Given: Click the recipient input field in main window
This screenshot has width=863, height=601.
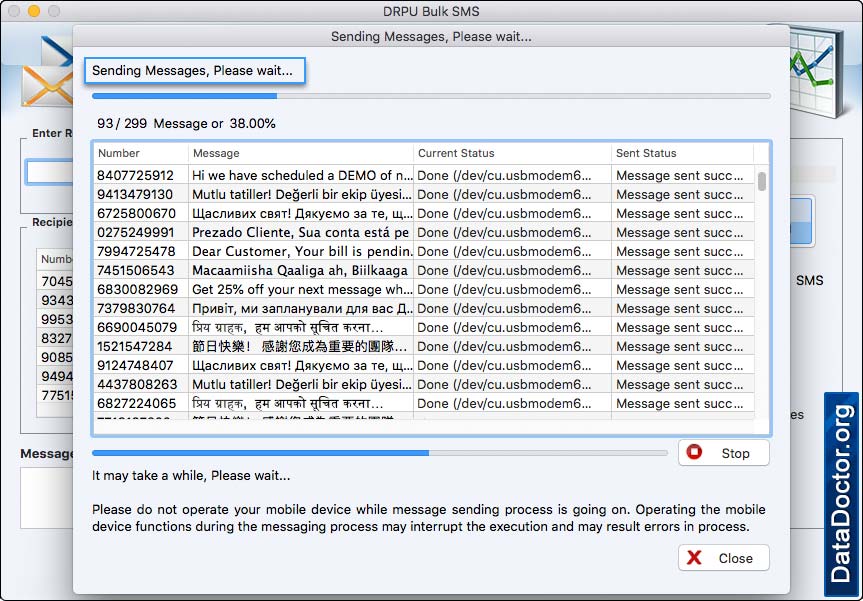Looking at the screenshot, I should (50, 172).
